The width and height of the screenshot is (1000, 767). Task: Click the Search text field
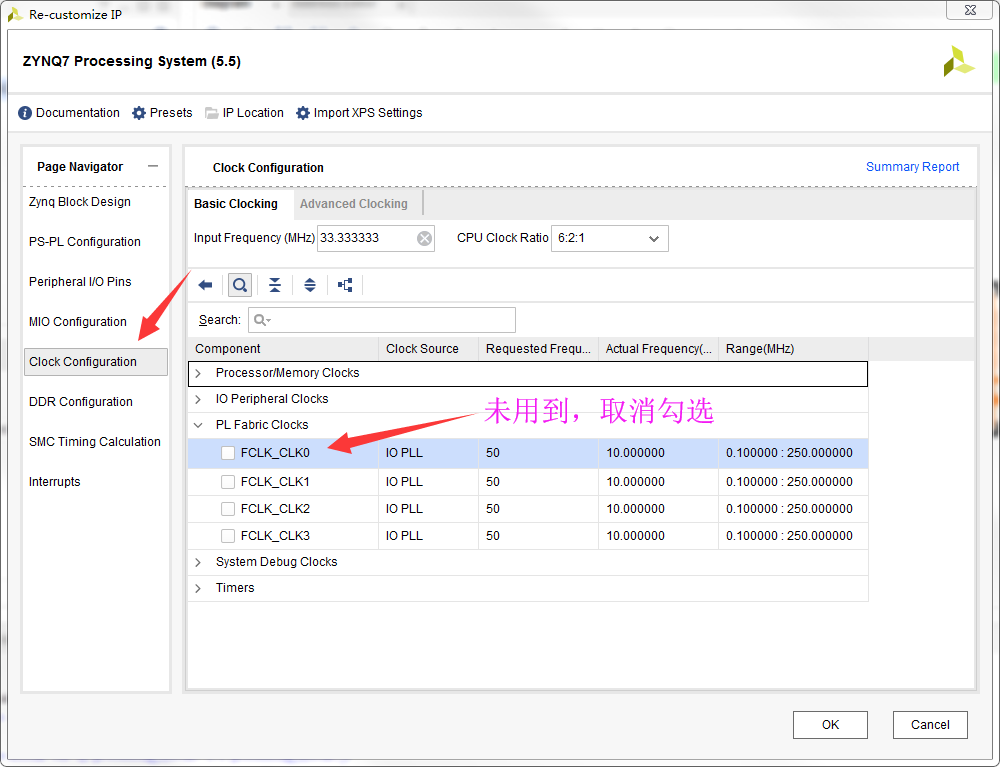tap(383, 320)
